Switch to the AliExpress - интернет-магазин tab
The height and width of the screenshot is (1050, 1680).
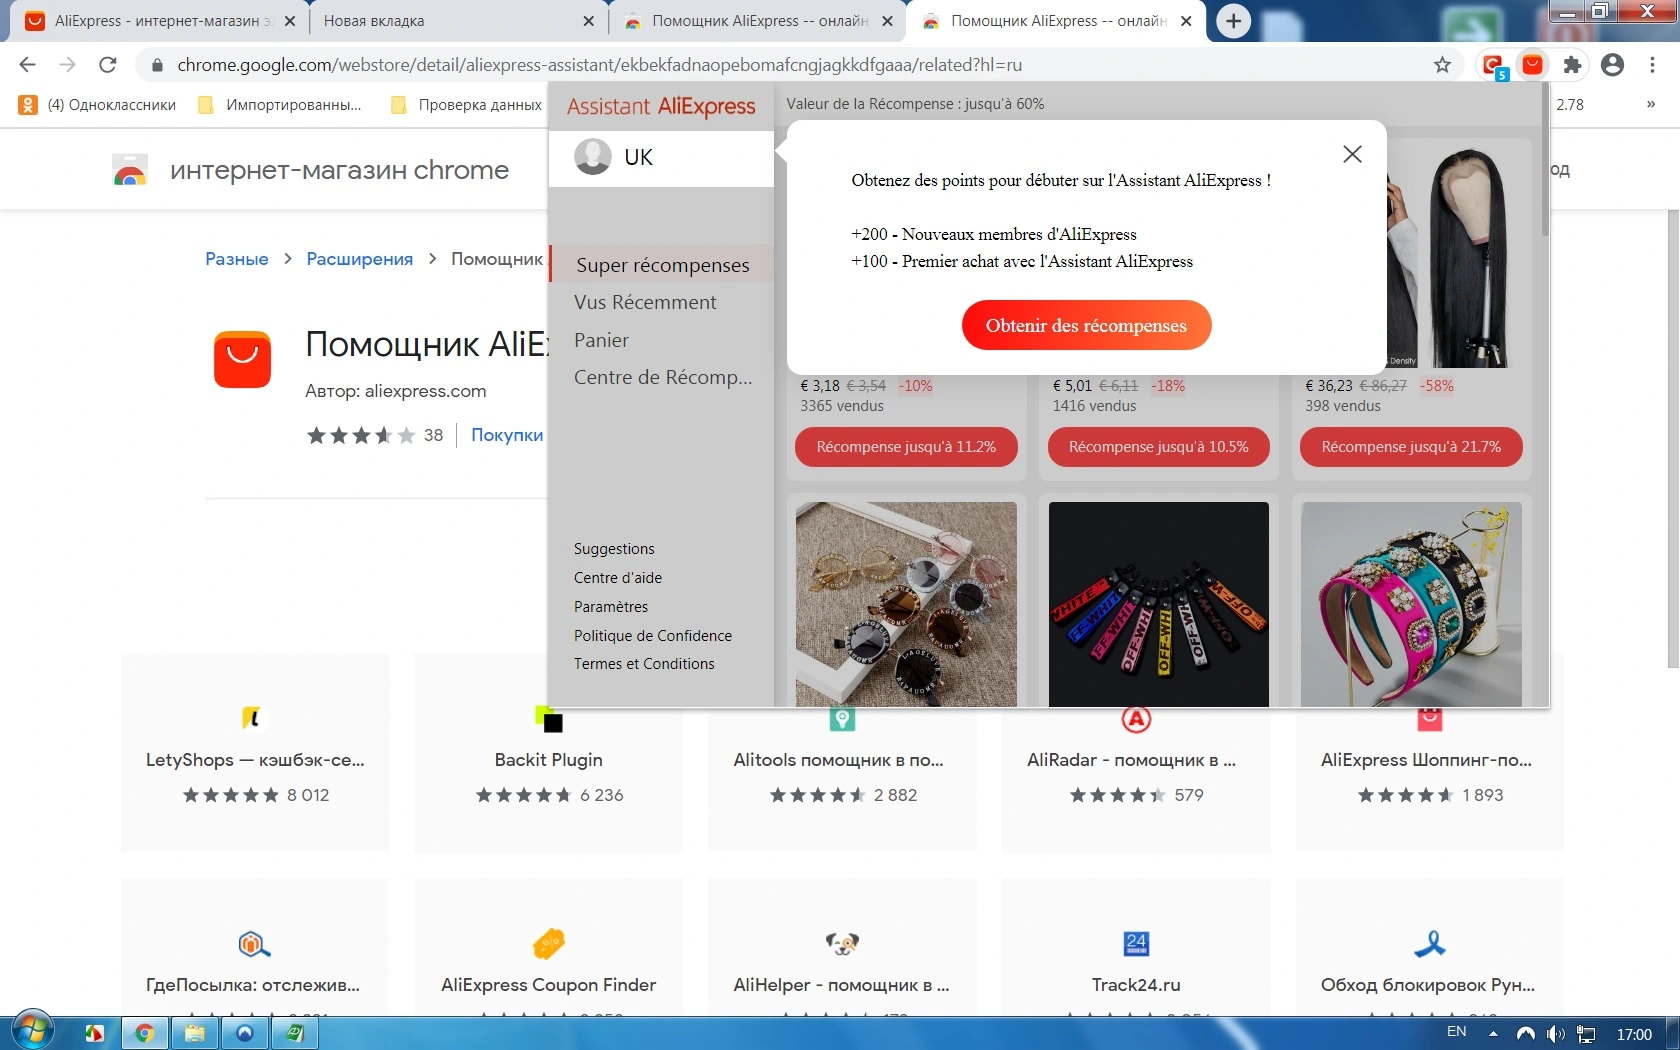pos(160,21)
